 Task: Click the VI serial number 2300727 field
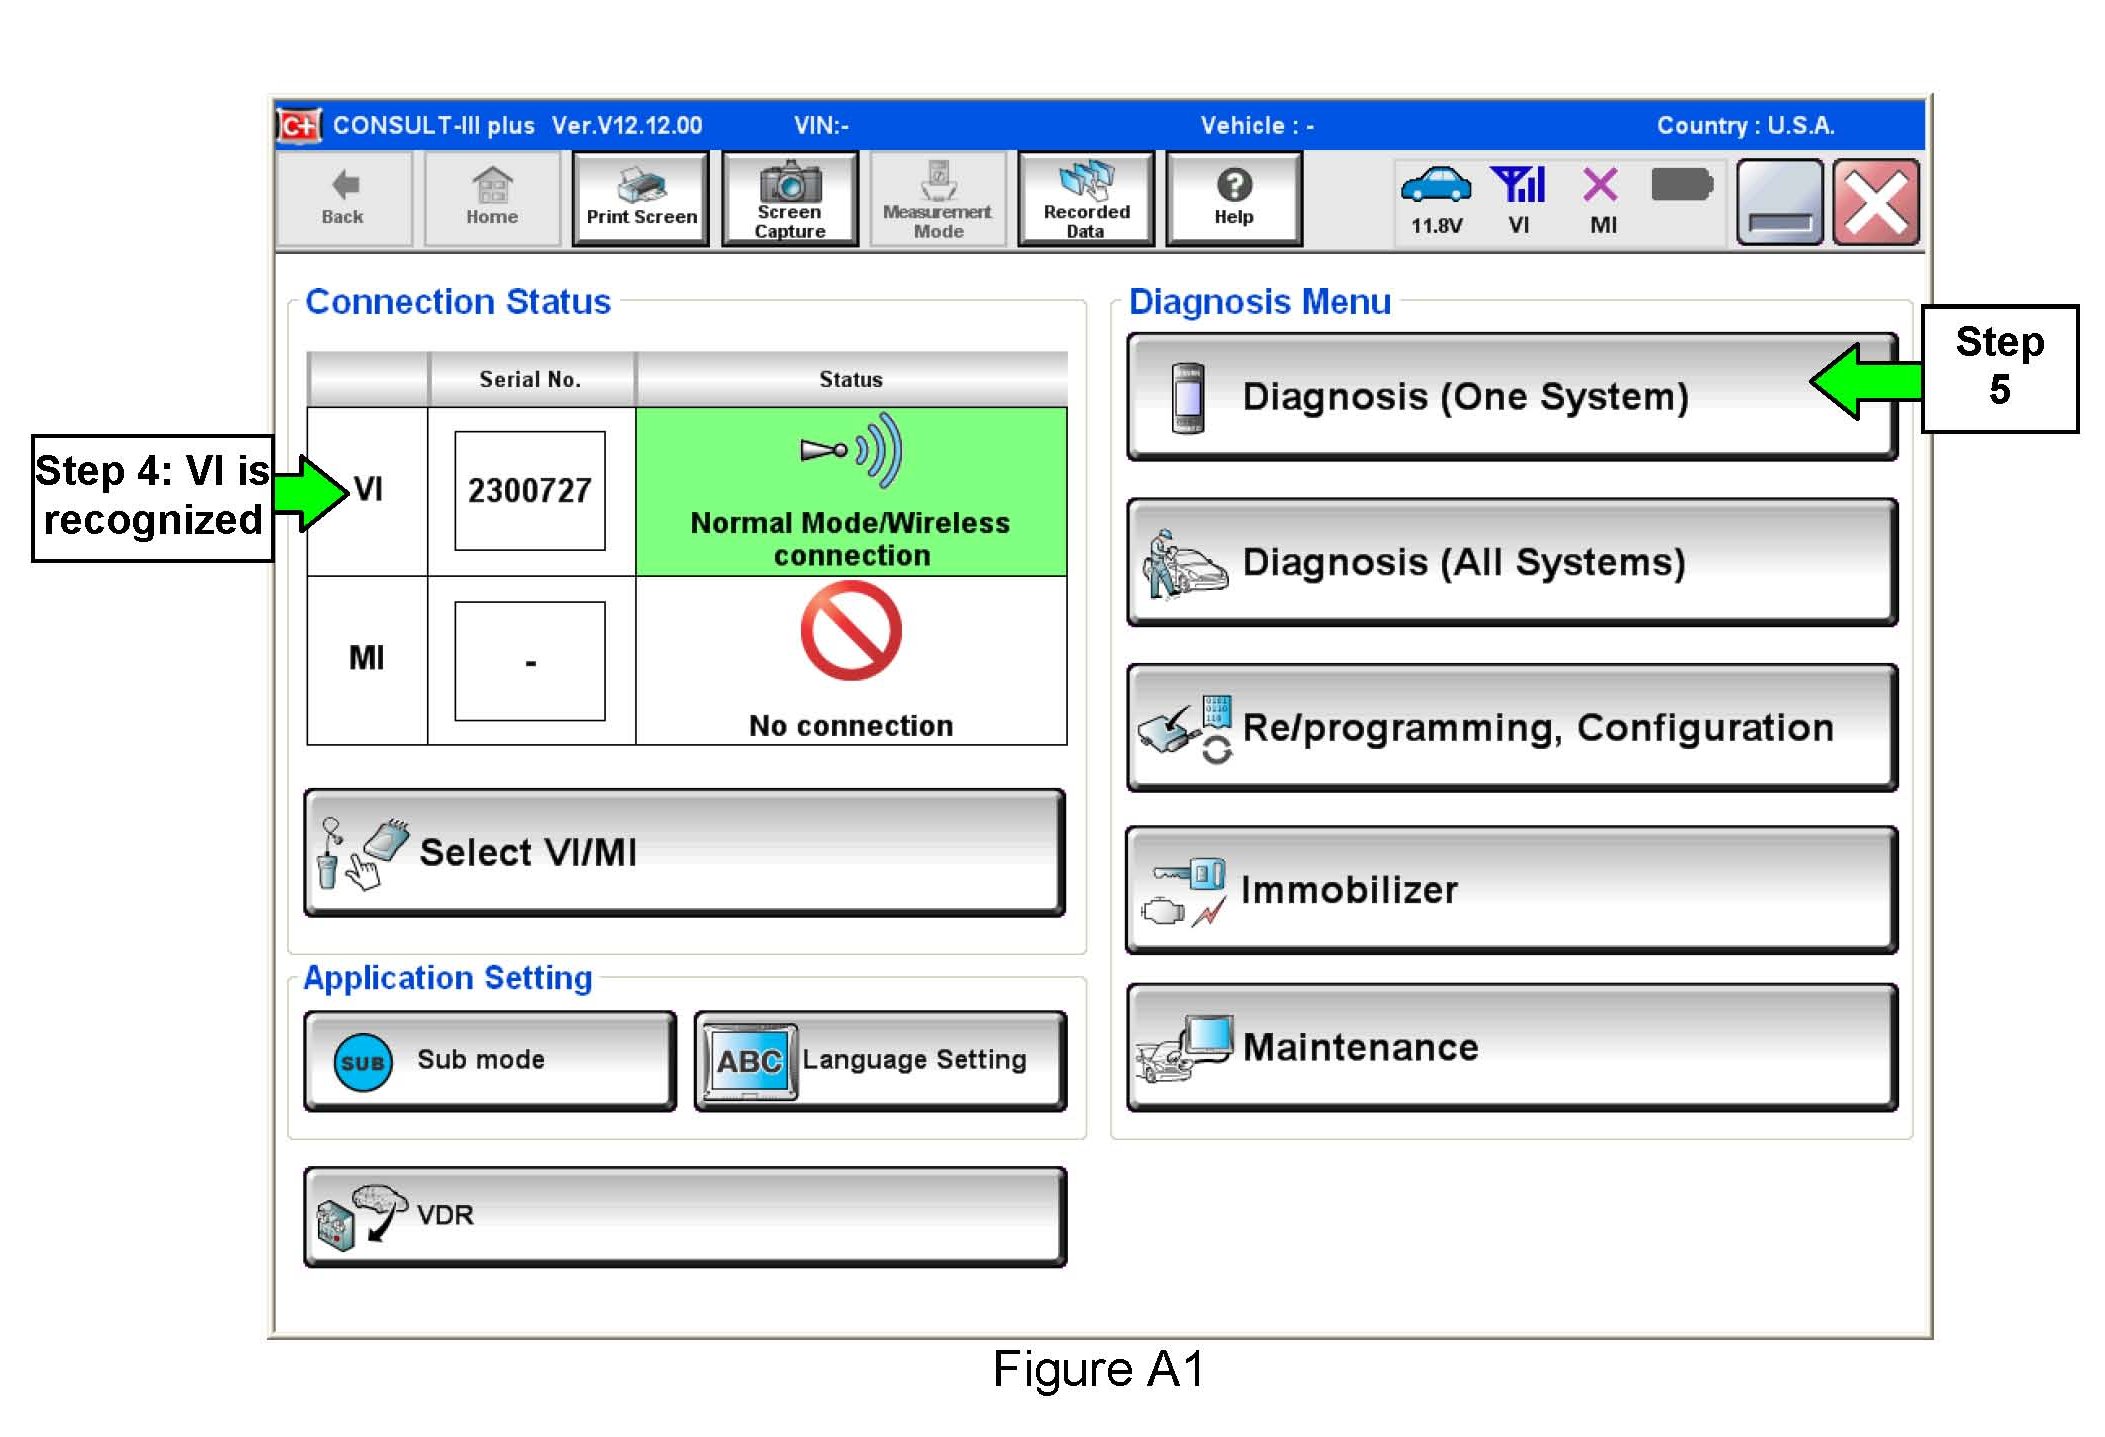pyautogui.click(x=529, y=491)
